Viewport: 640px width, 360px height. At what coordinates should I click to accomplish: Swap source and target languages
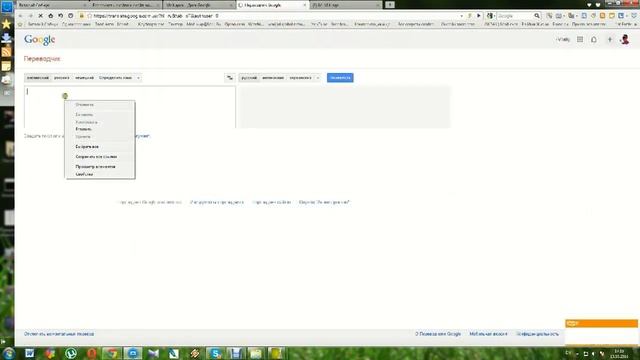click(230, 78)
